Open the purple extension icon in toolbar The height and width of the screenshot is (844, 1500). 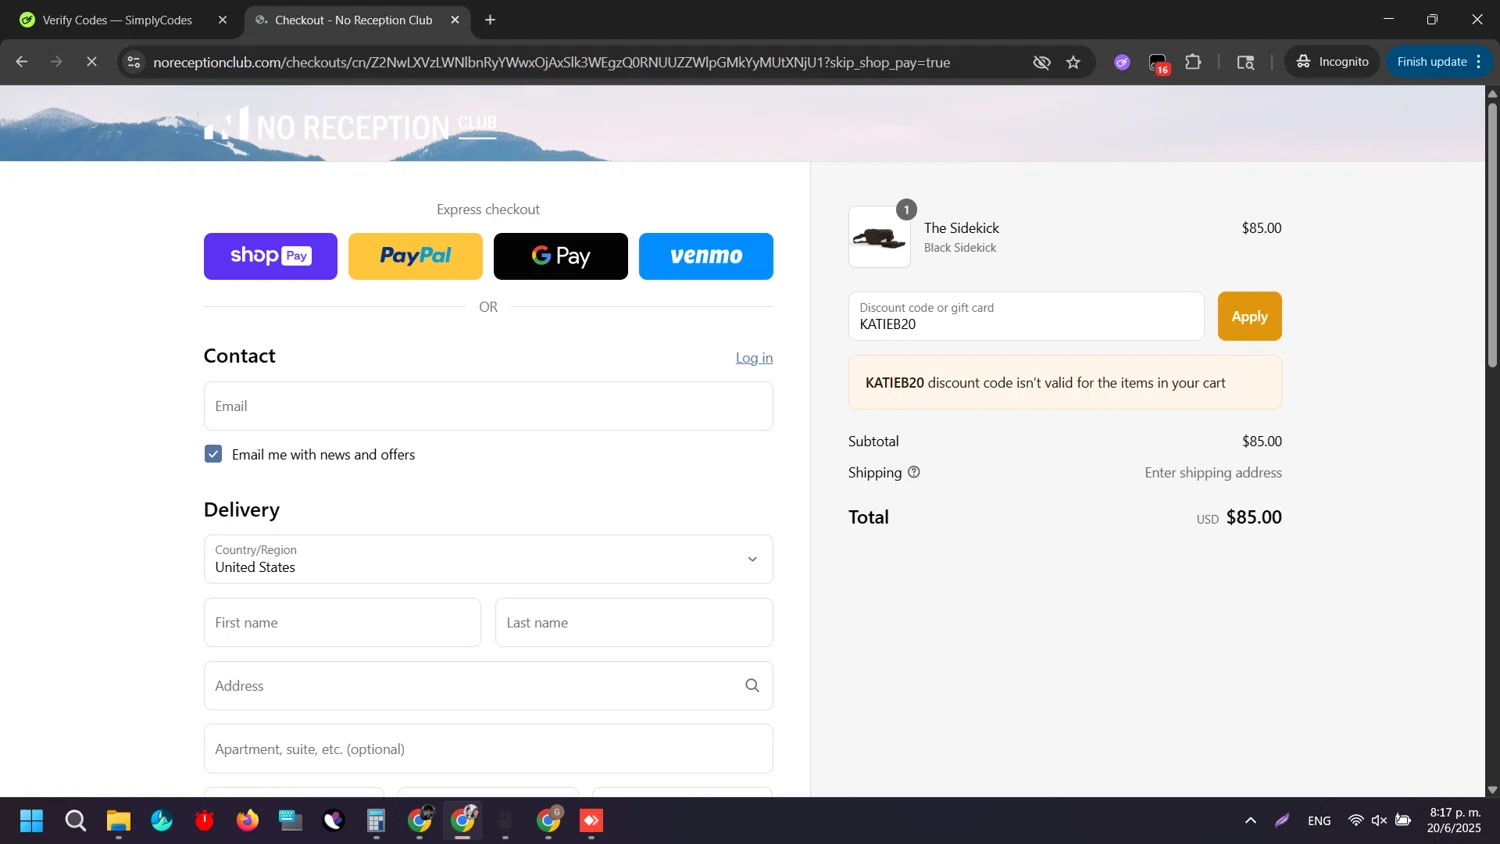click(x=1122, y=62)
